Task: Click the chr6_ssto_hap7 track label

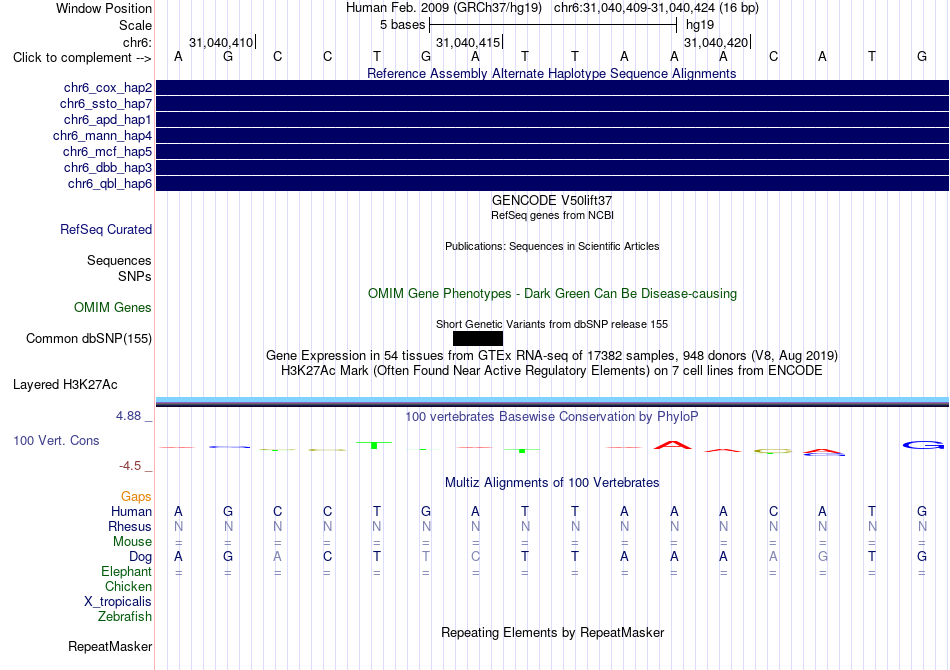Action: click(106, 104)
